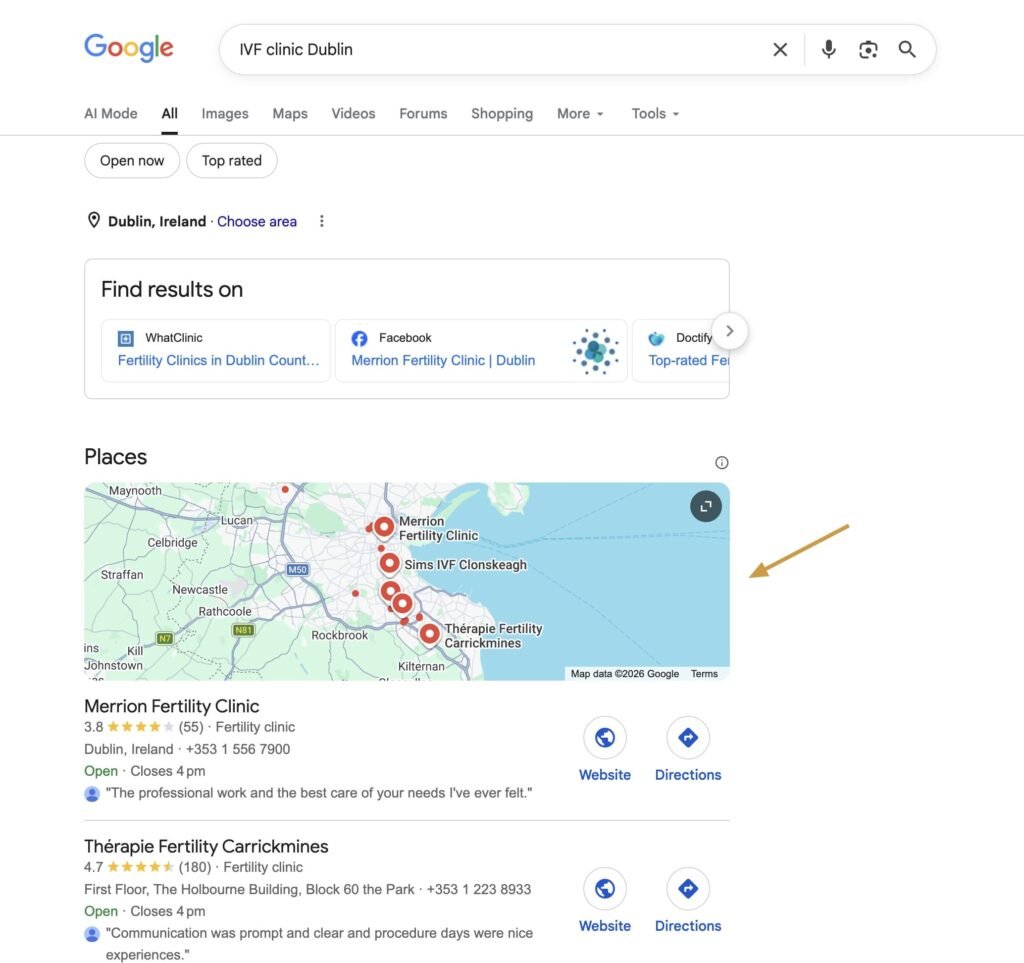Toggle the Open now filter

click(x=132, y=161)
